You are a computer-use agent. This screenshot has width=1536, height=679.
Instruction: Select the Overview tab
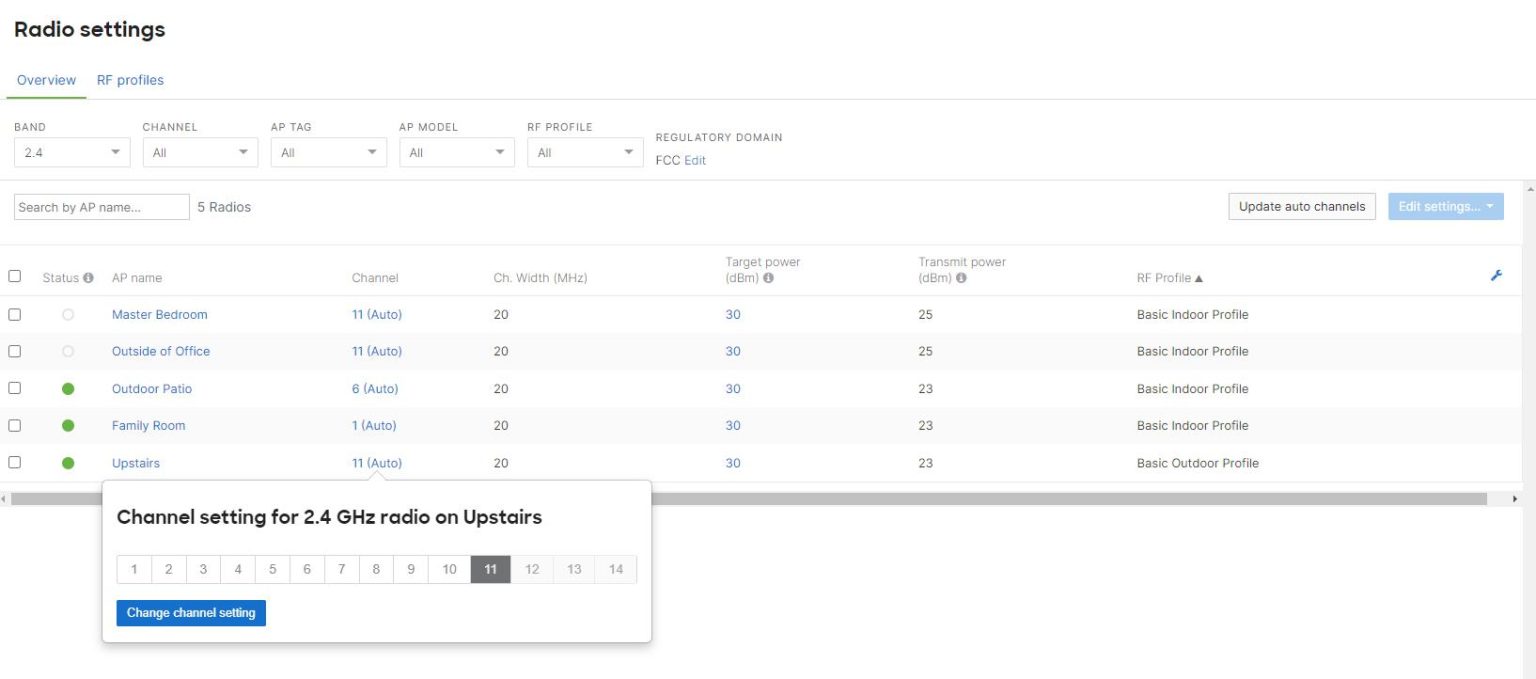(45, 80)
